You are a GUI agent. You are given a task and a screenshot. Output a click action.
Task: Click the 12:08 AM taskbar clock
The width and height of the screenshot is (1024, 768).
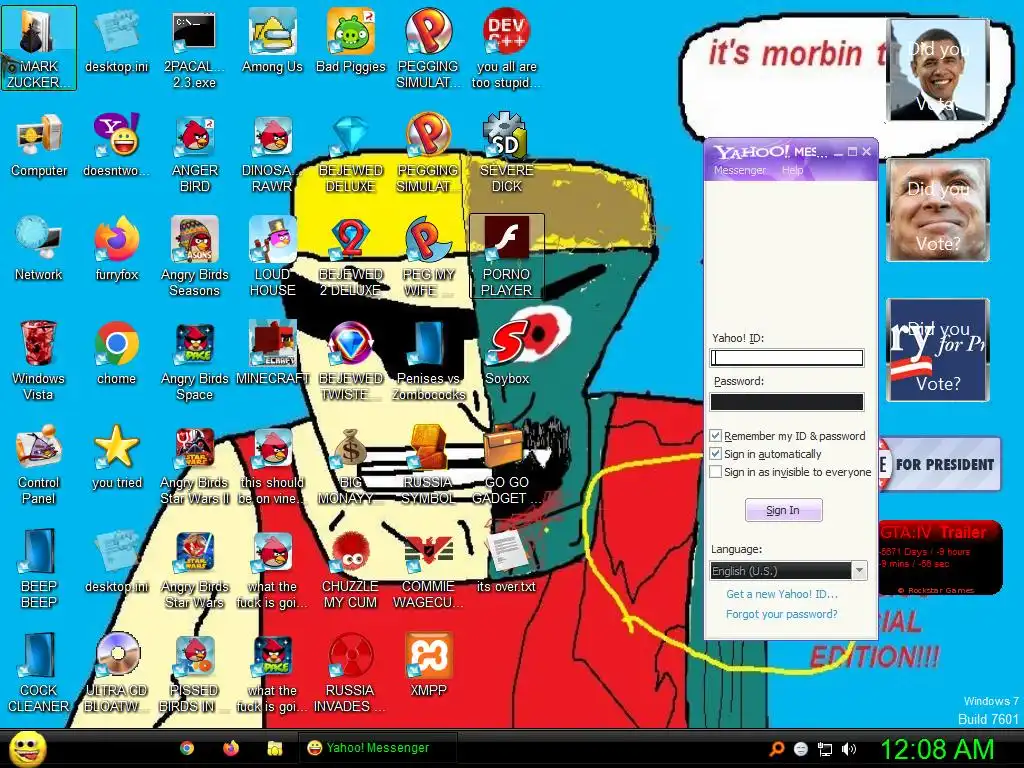click(x=937, y=749)
